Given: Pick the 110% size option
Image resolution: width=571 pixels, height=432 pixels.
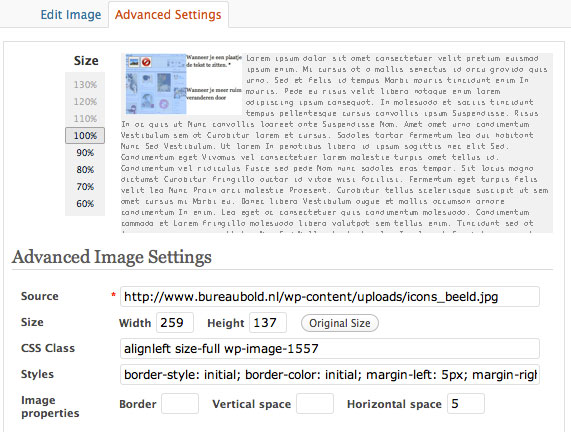Looking at the screenshot, I should 85,119.
